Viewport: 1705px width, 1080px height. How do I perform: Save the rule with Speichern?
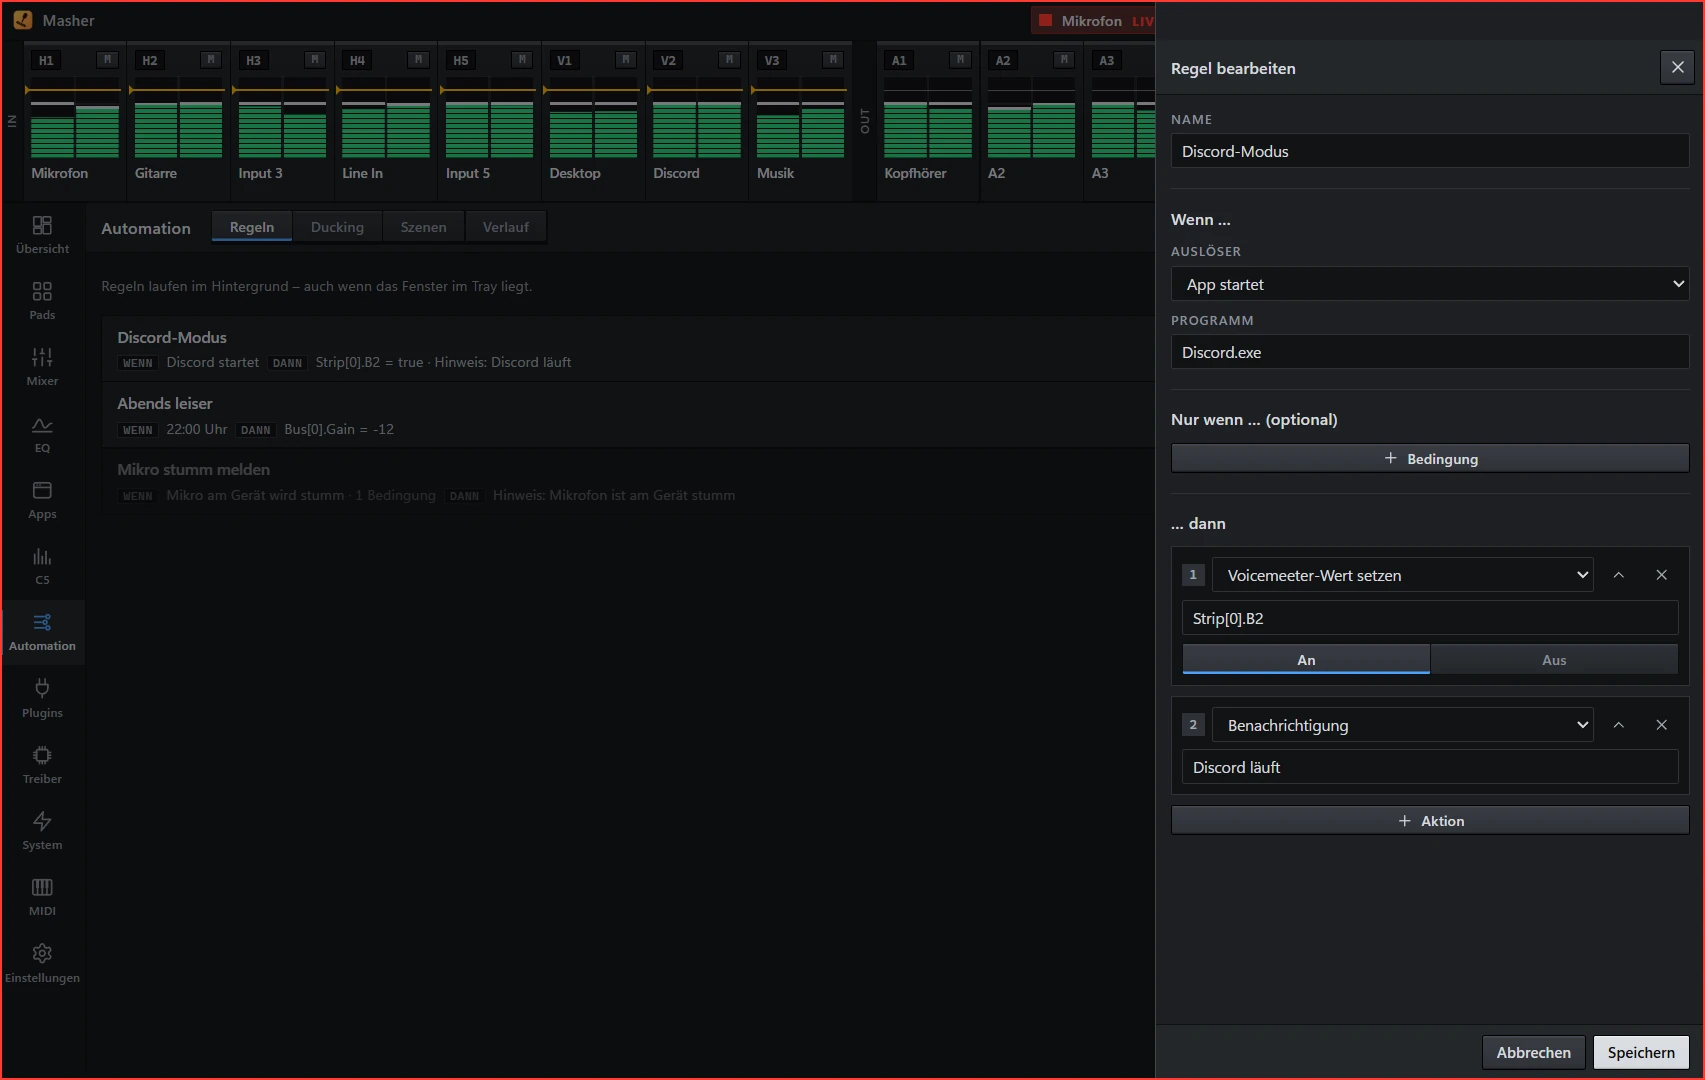click(x=1641, y=1052)
